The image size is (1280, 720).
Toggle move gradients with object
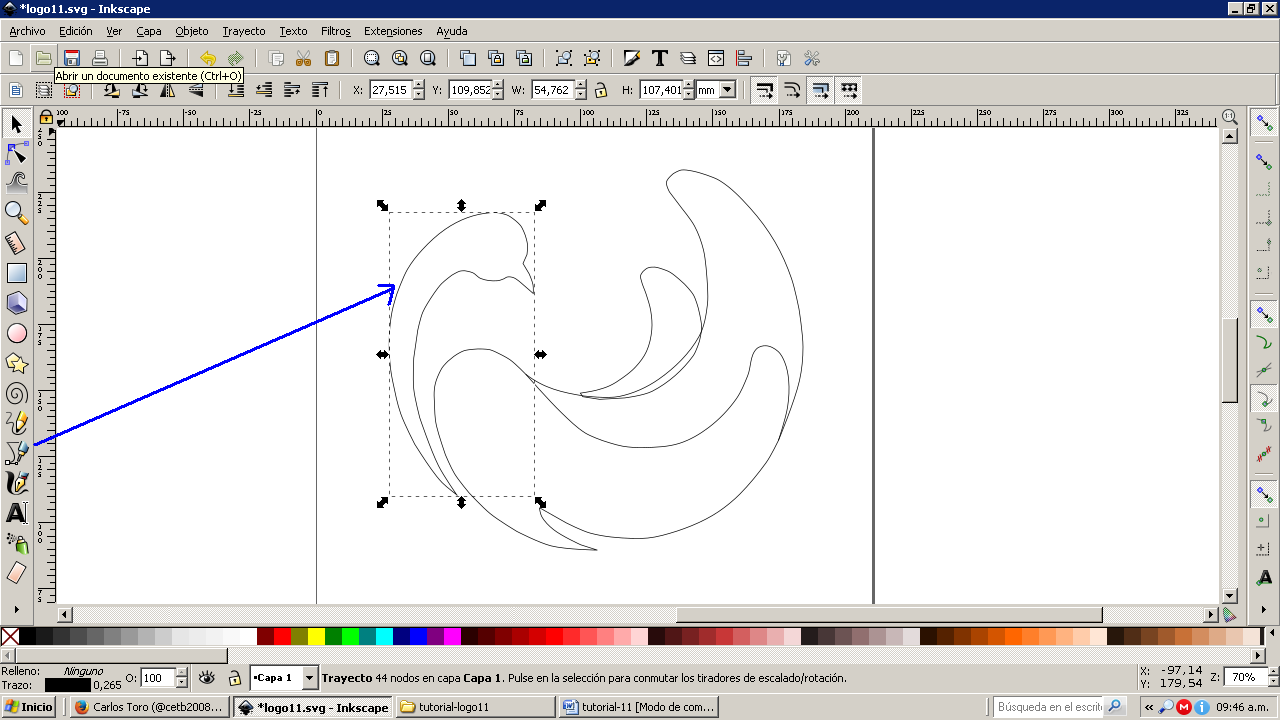pyautogui.click(x=820, y=90)
